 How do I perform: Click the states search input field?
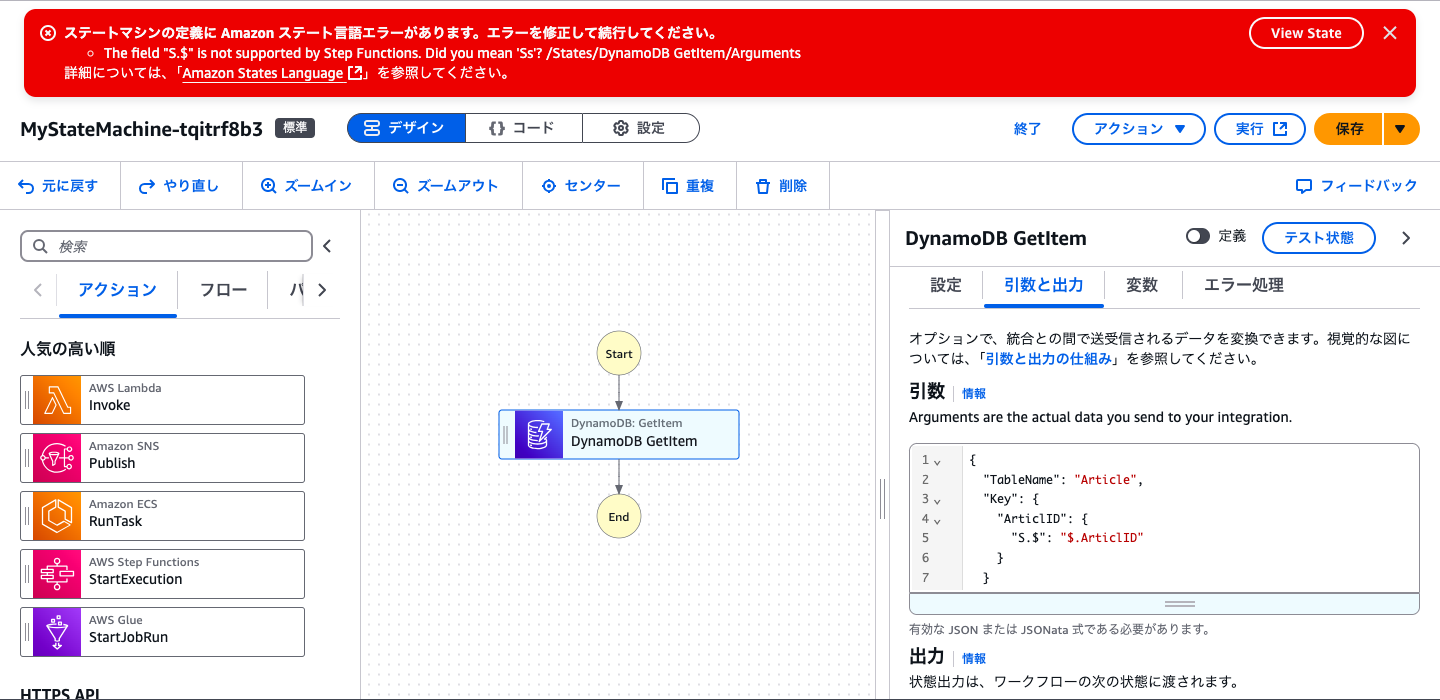[x=166, y=246]
